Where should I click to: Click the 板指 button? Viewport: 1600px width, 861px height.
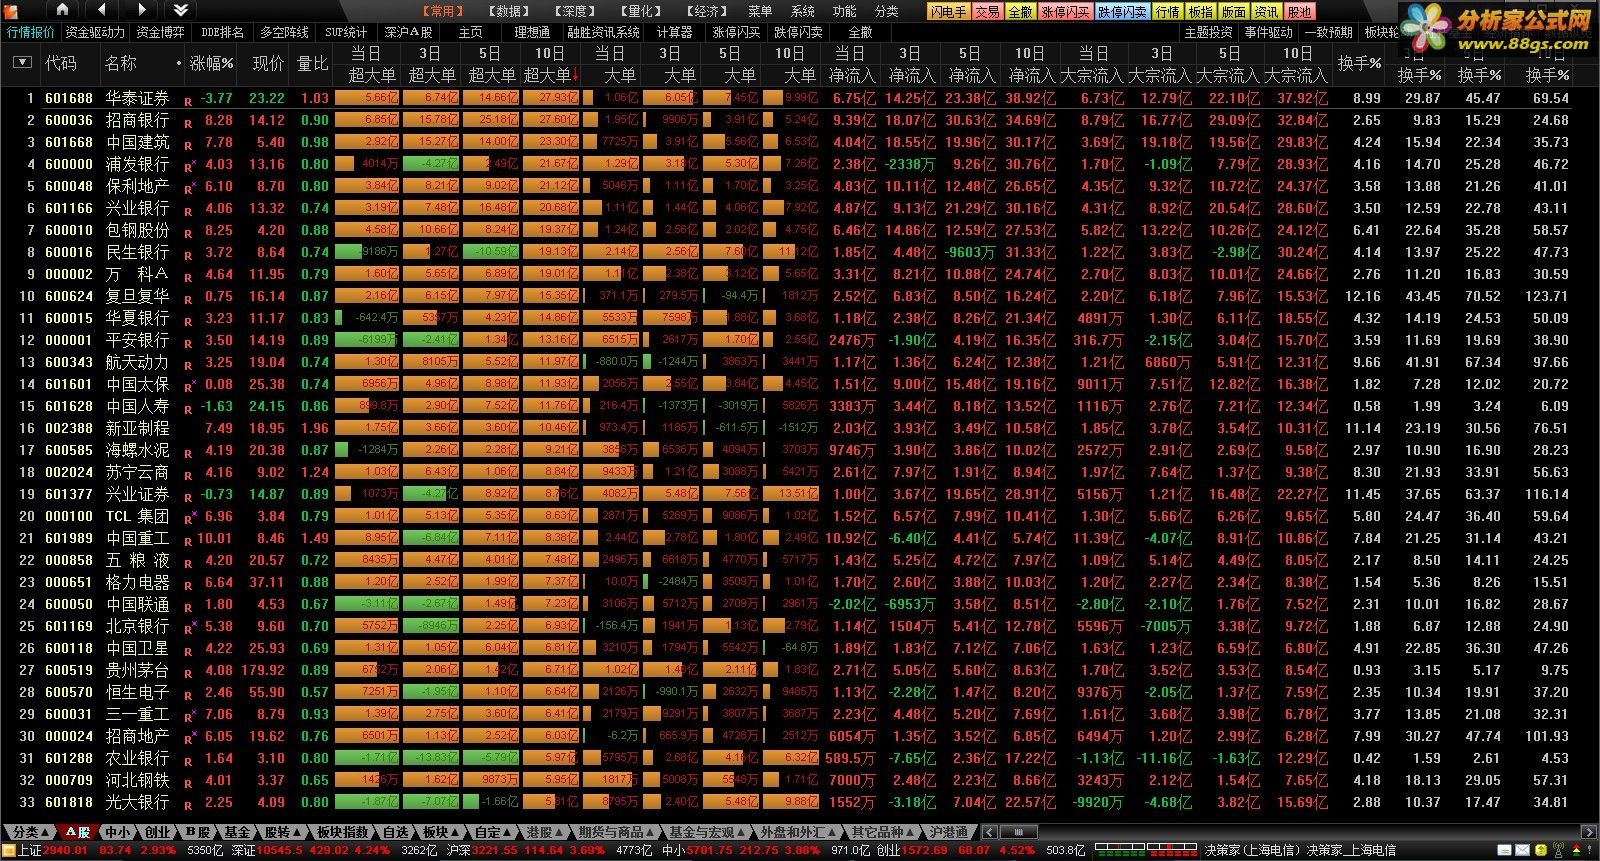click(x=1201, y=12)
